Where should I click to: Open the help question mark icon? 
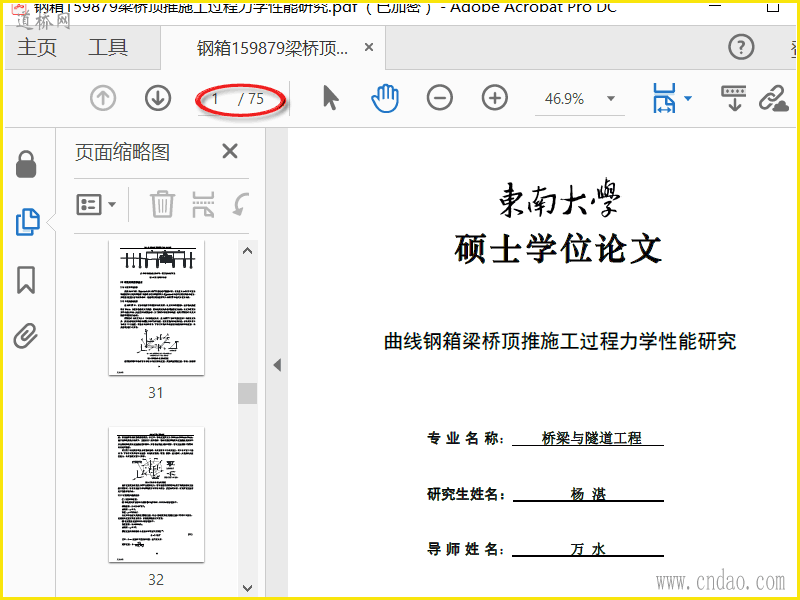pyautogui.click(x=741, y=47)
